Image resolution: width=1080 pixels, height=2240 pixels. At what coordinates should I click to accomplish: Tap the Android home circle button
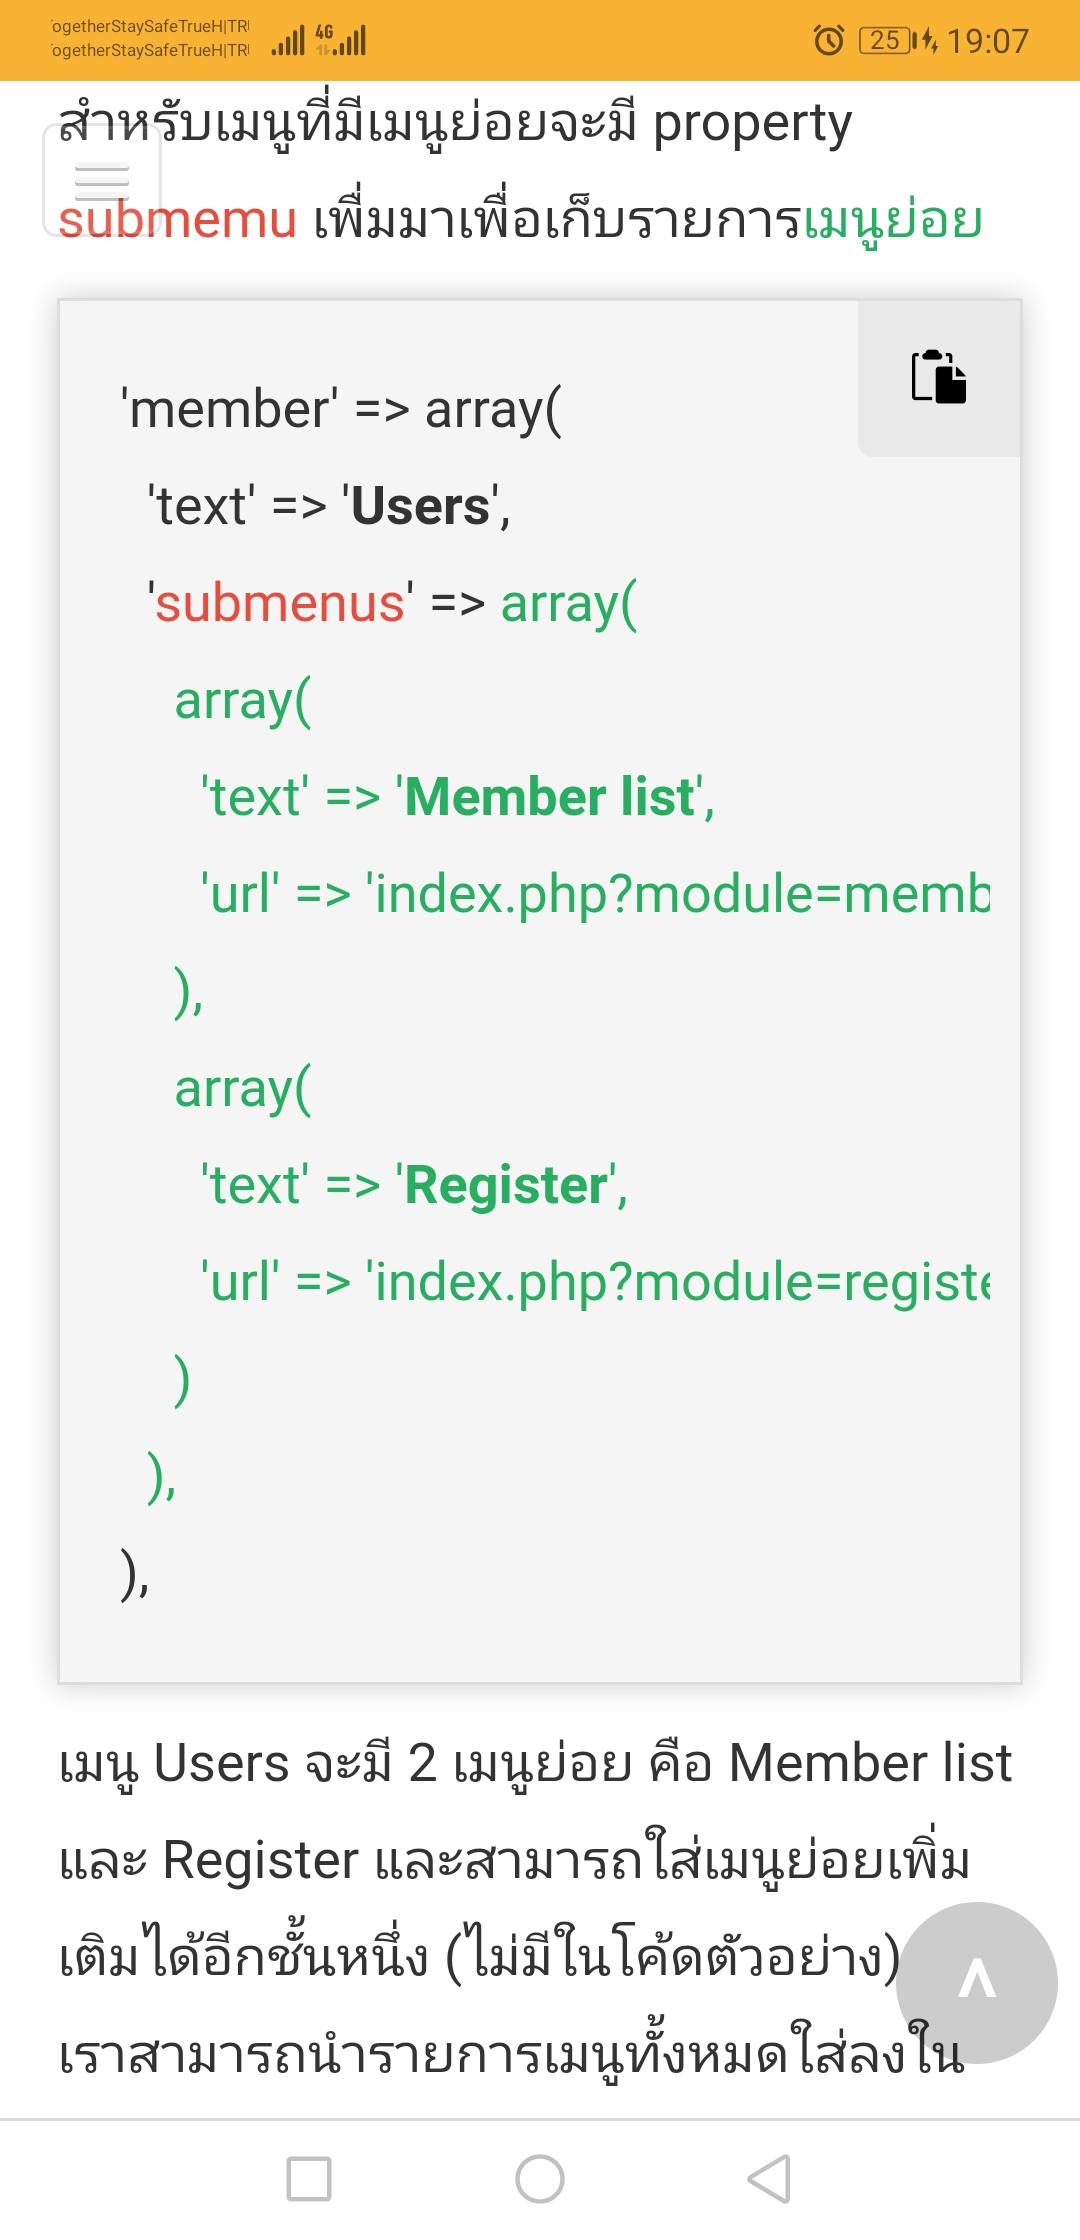[x=540, y=2178]
